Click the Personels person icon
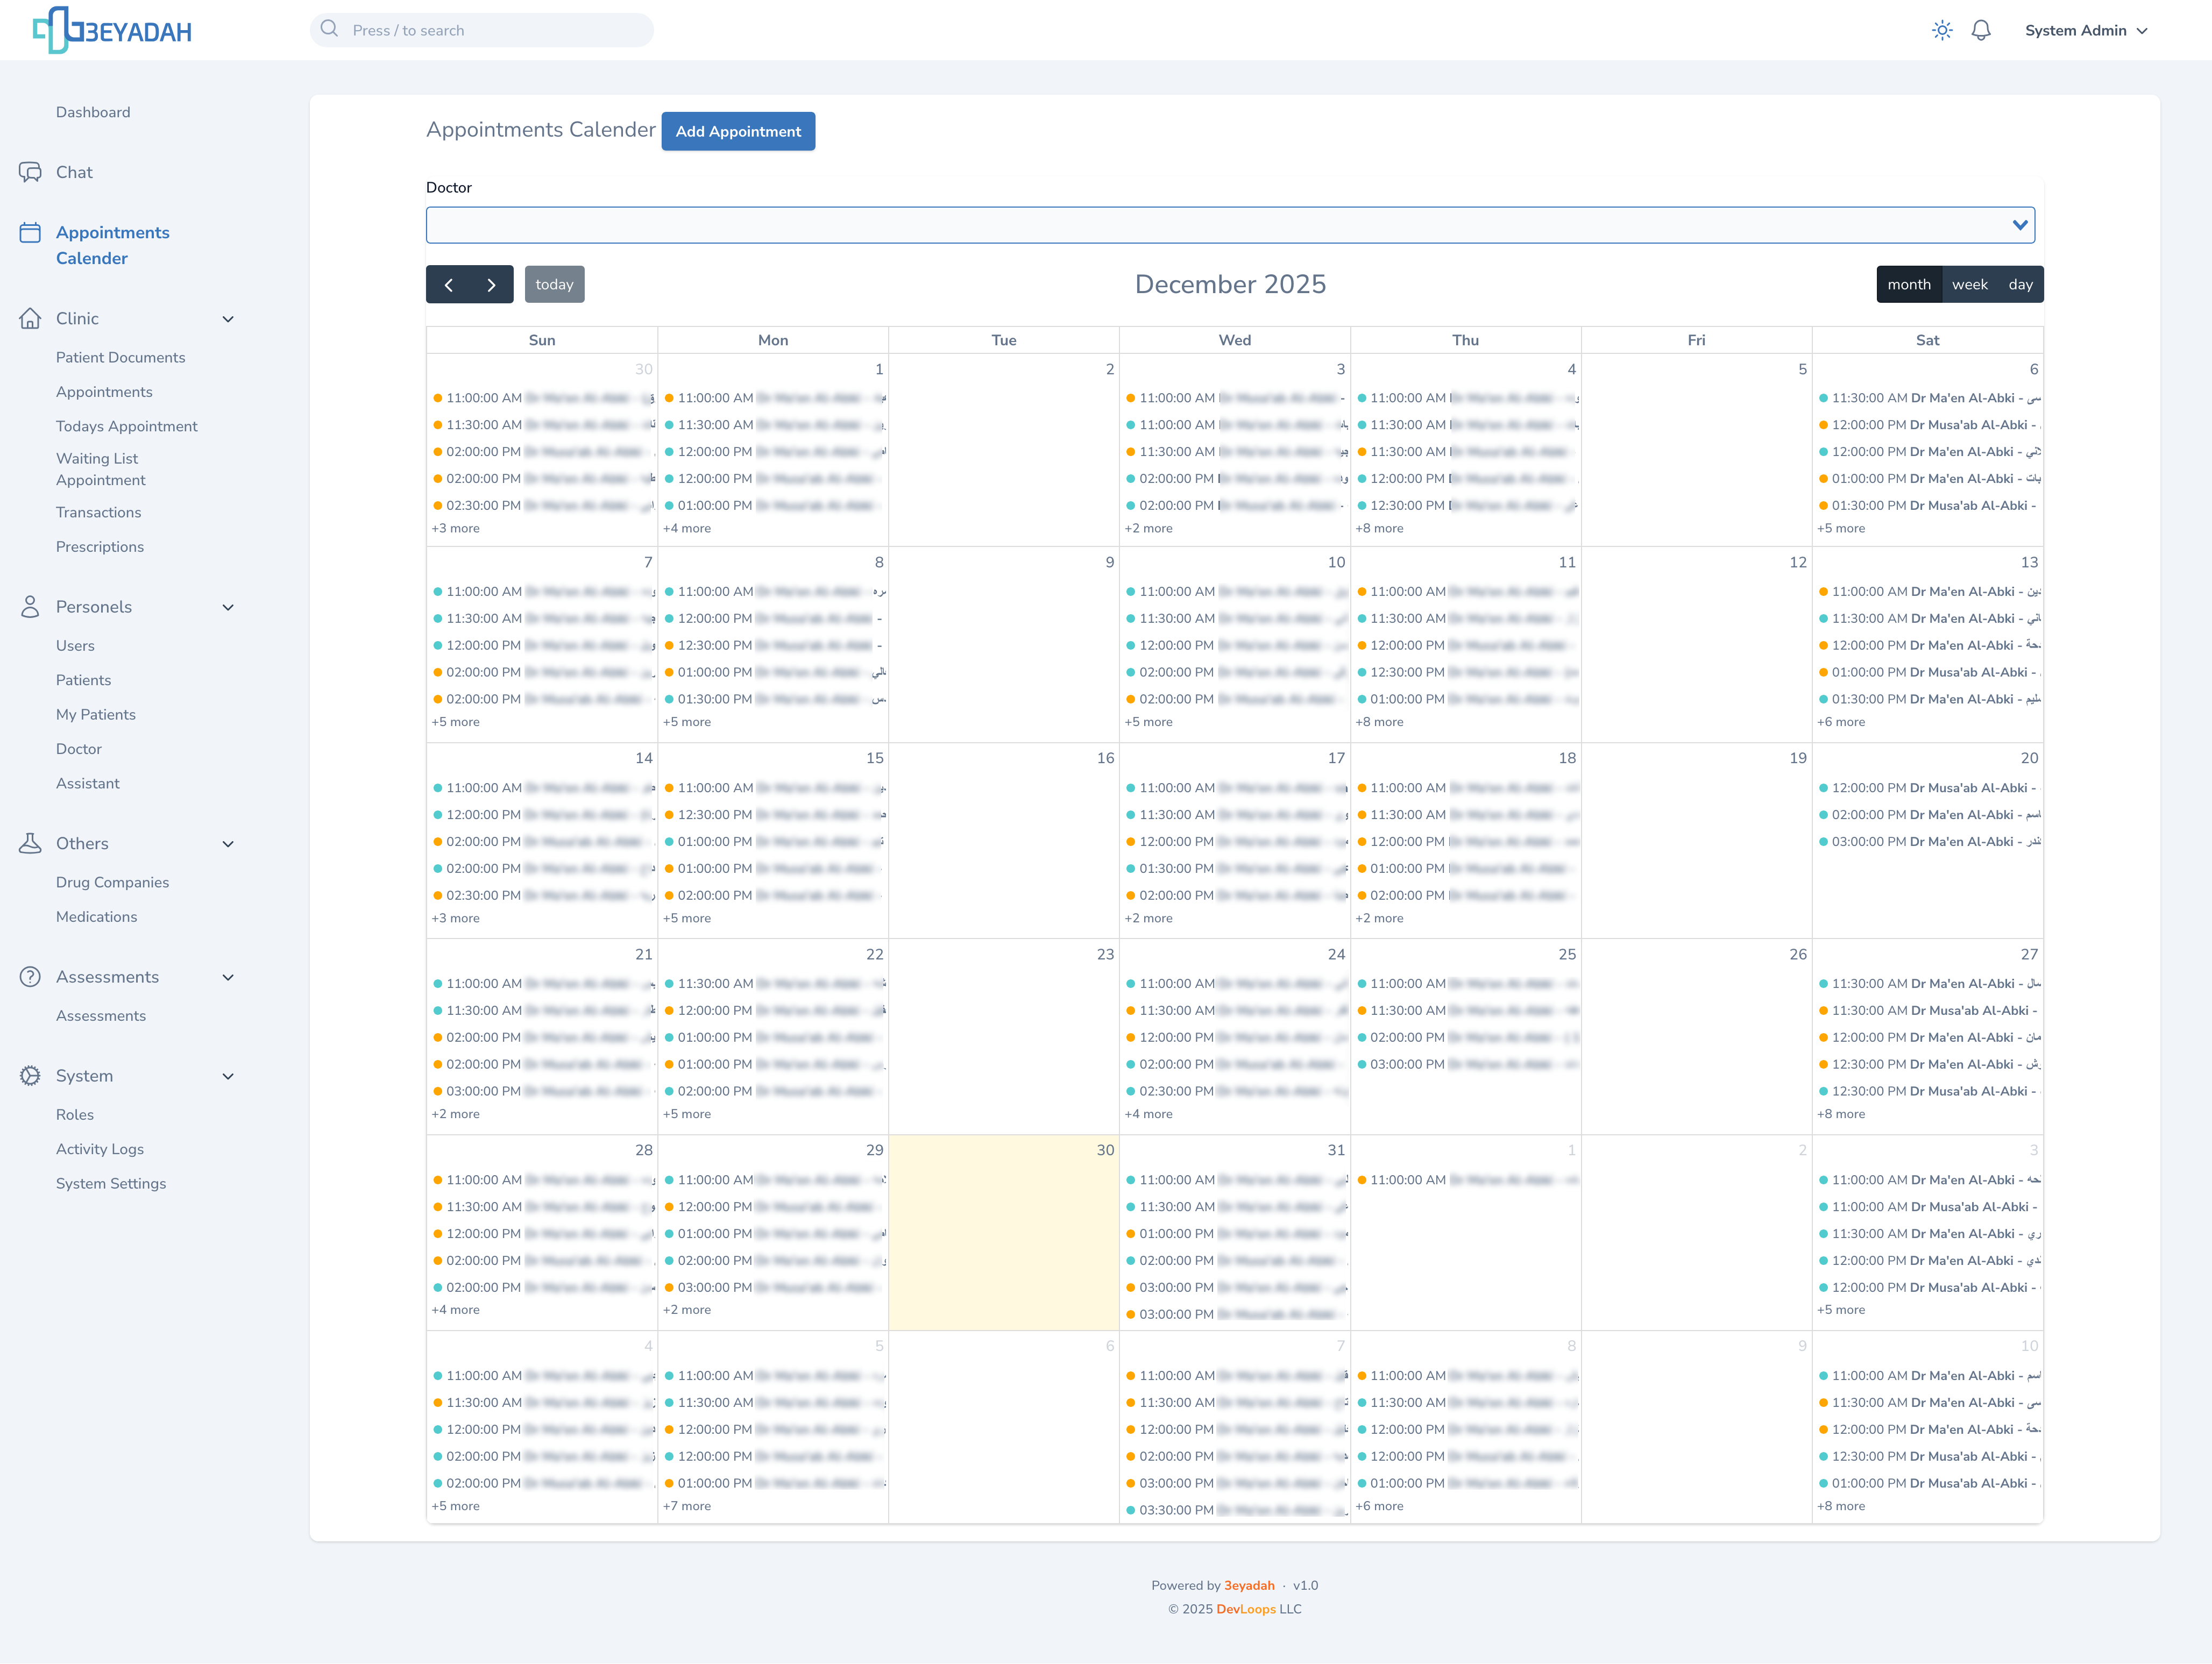This screenshot has width=2212, height=1664. pyautogui.click(x=30, y=607)
